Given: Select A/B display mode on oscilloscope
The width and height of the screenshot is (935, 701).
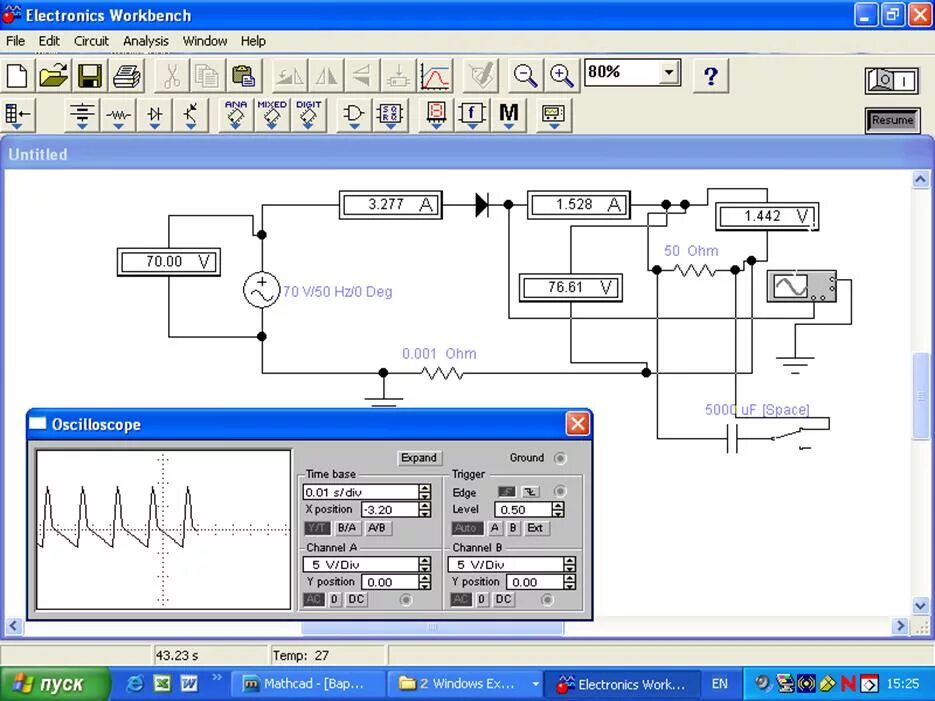Looking at the screenshot, I should 377,528.
